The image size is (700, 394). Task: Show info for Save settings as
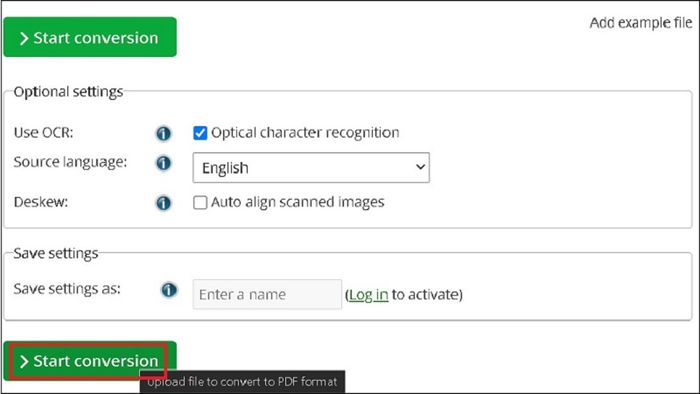click(x=169, y=290)
